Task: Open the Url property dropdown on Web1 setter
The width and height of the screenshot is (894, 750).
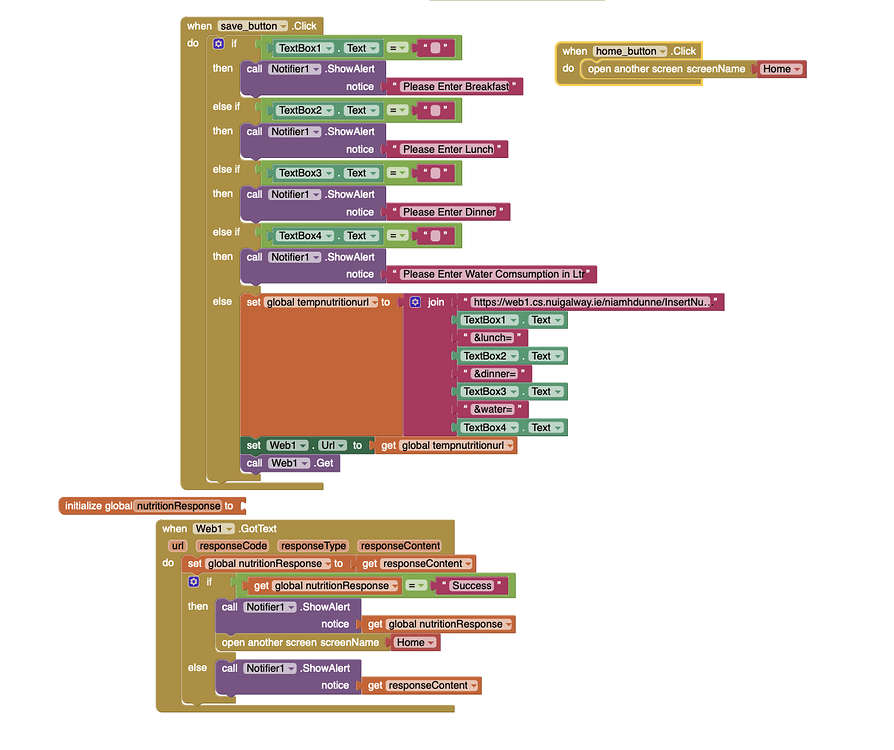Action: [x=341, y=445]
